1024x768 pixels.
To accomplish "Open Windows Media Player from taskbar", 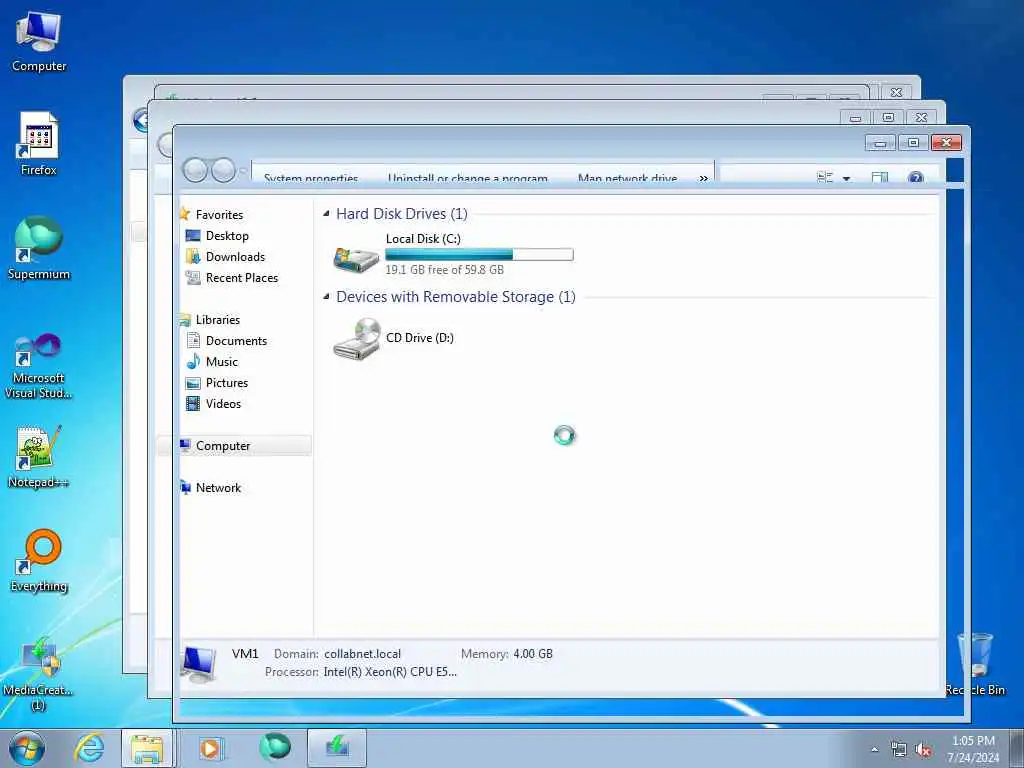I will pyautogui.click(x=211, y=748).
